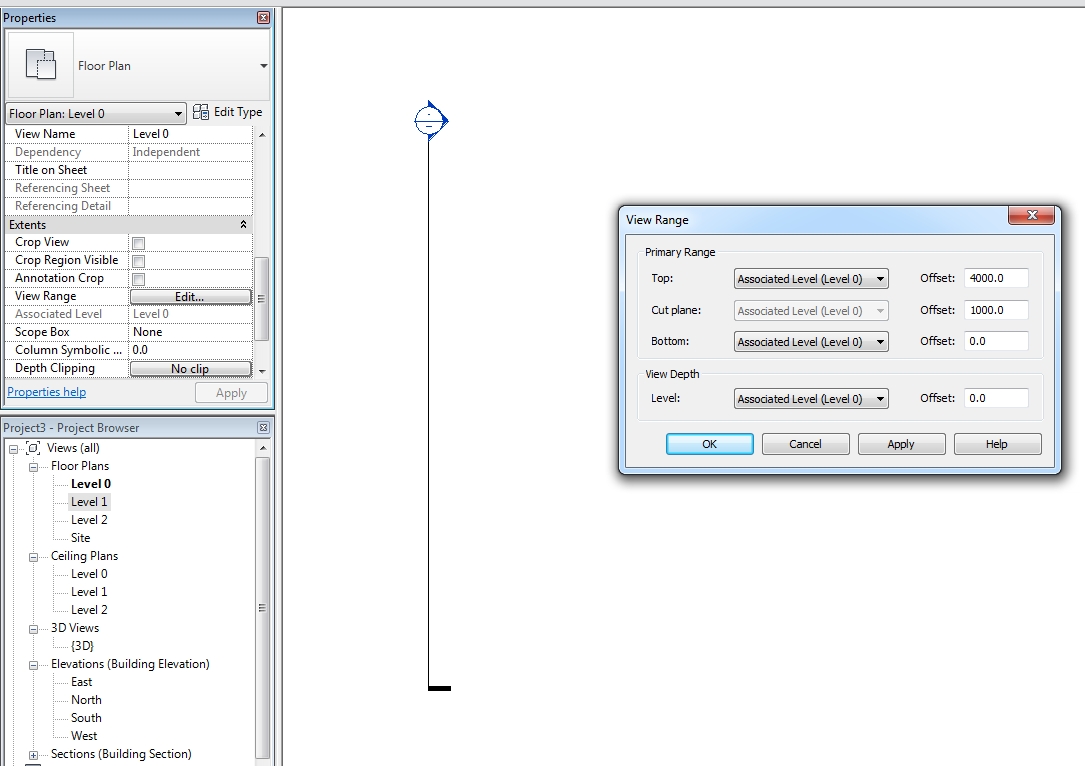
Task: Toggle the Crop View checkbox
Action: pyautogui.click(x=138, y=243)
